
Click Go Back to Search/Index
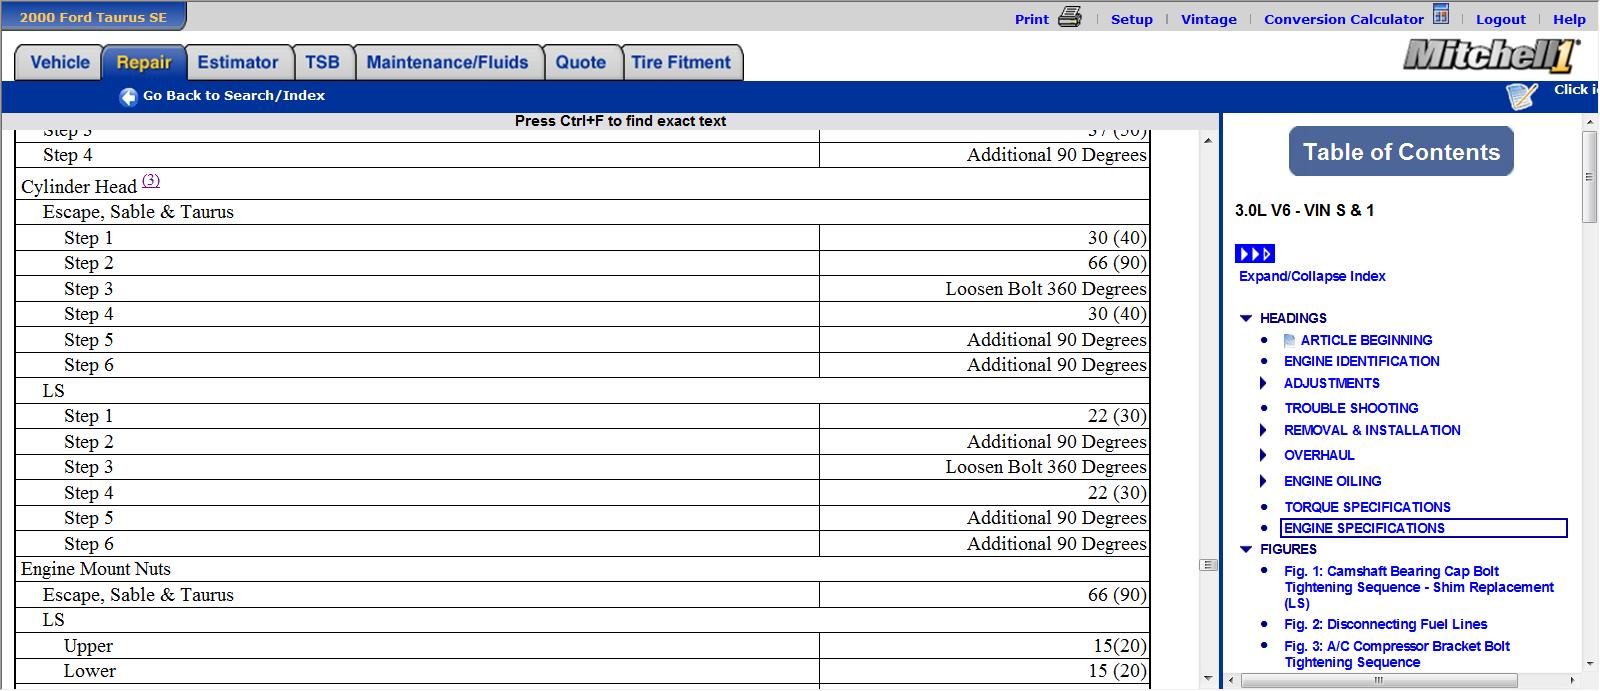pos(234,96)
